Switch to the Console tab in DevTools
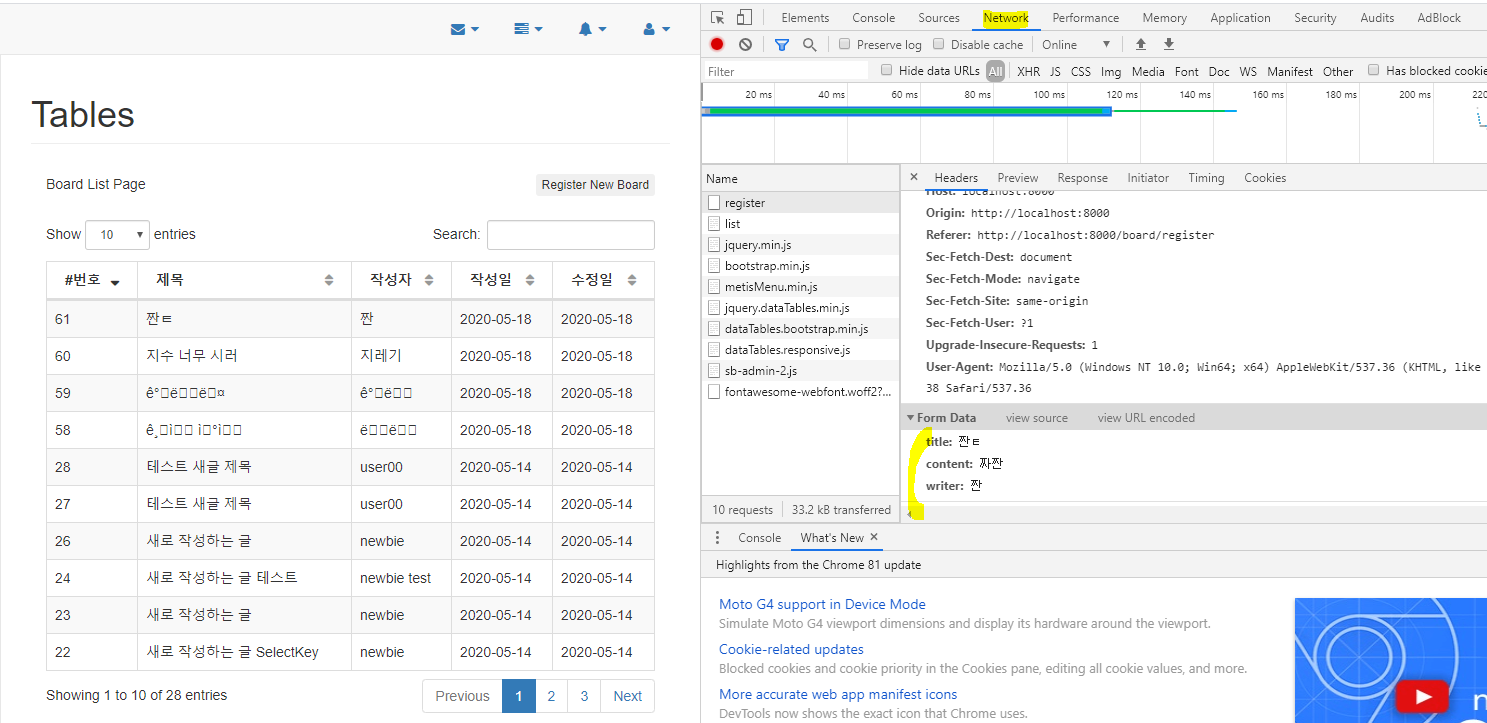This screenshot has height=723, width=1487. (873, 18)
